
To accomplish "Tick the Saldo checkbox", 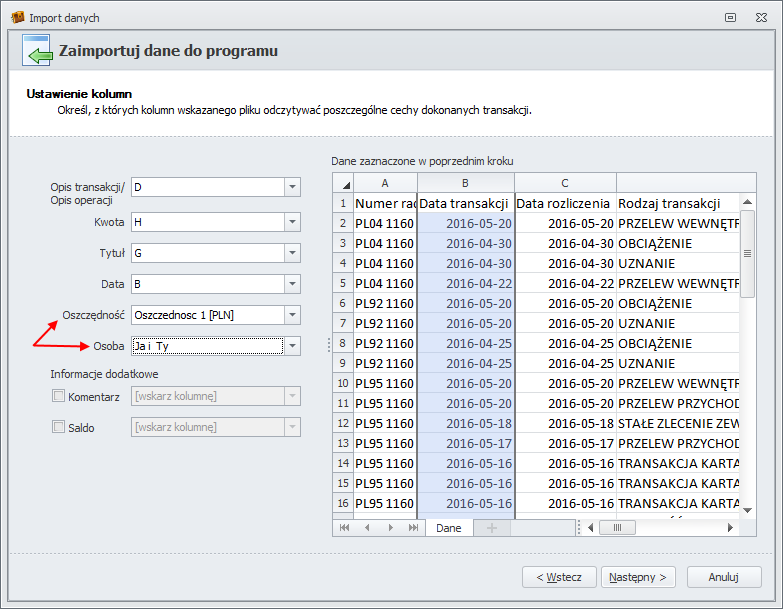I will (58, 427).
